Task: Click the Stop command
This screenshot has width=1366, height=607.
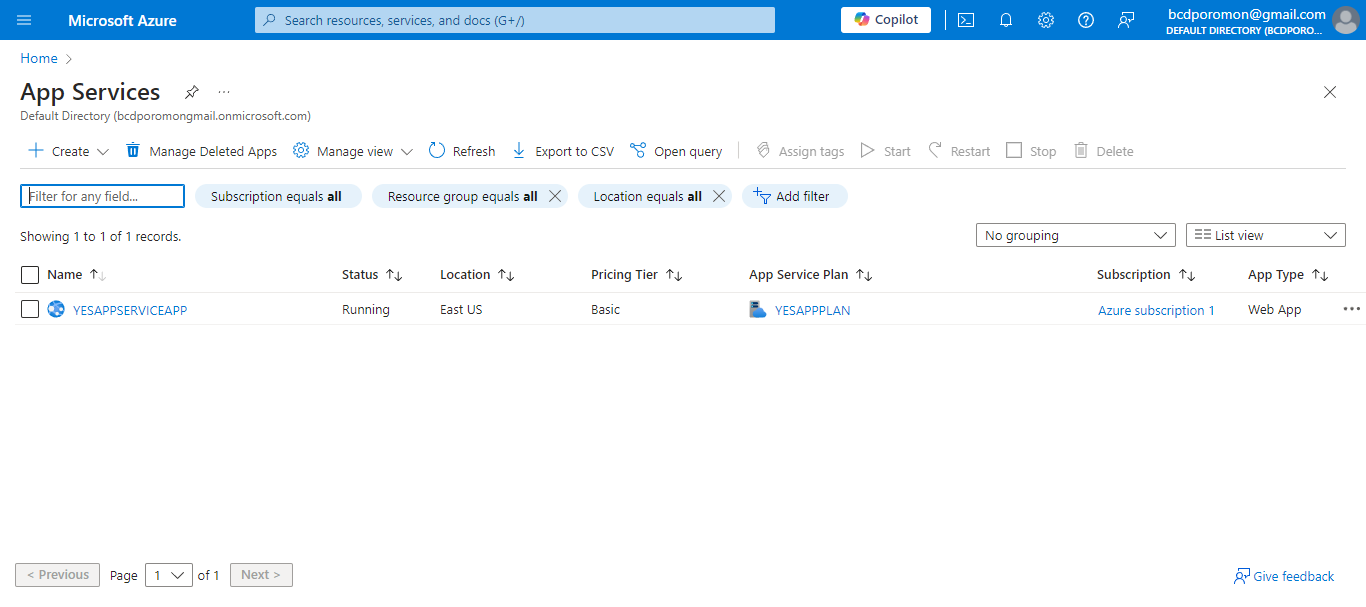Action: (x=1031, y=151)
